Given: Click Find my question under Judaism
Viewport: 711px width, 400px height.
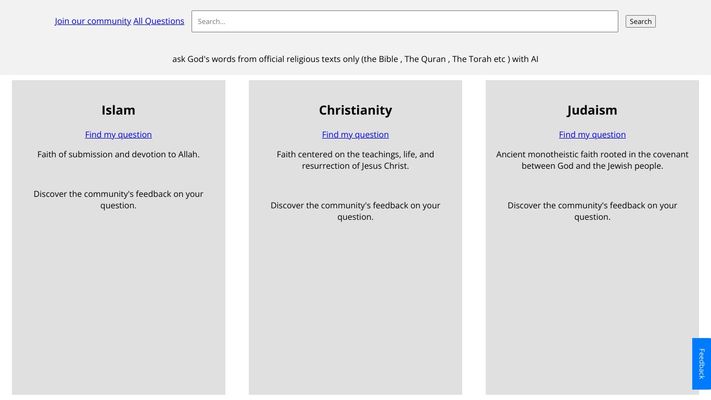Looking at the screenshot, I should (x=592, y=134).
